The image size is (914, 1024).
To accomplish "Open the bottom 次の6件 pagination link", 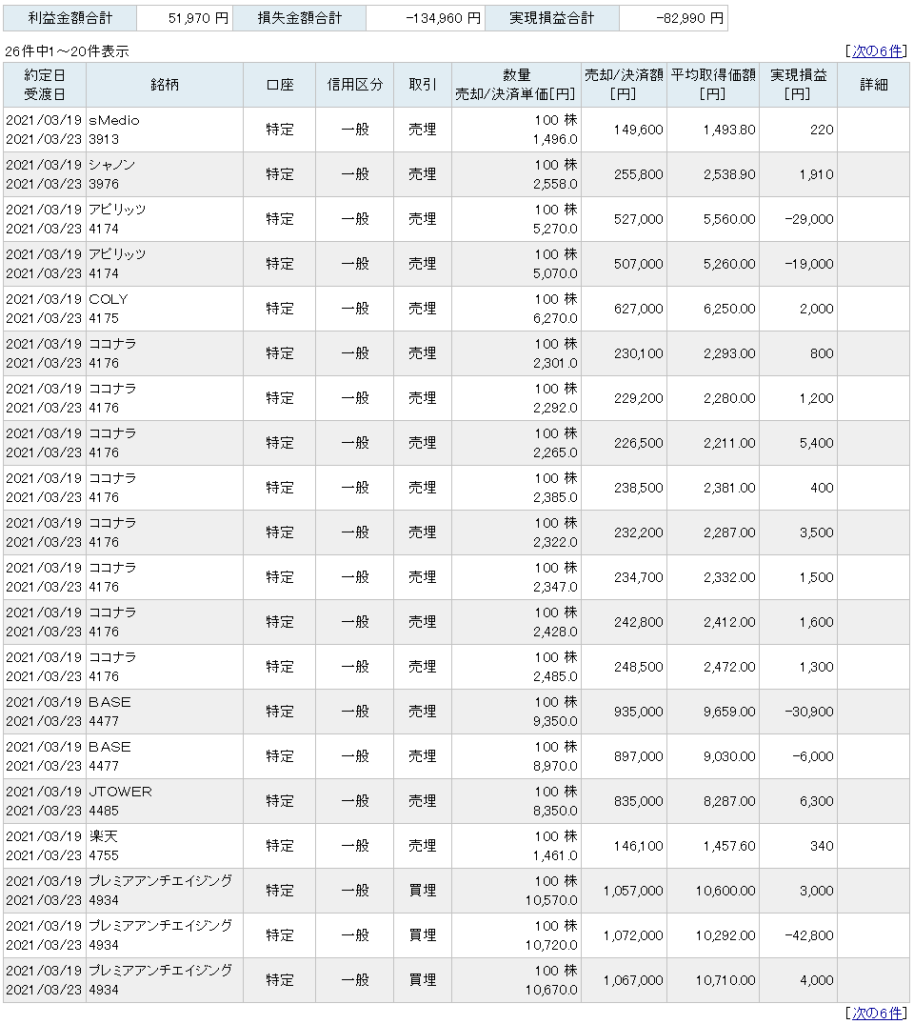I will coord(877,1012).
